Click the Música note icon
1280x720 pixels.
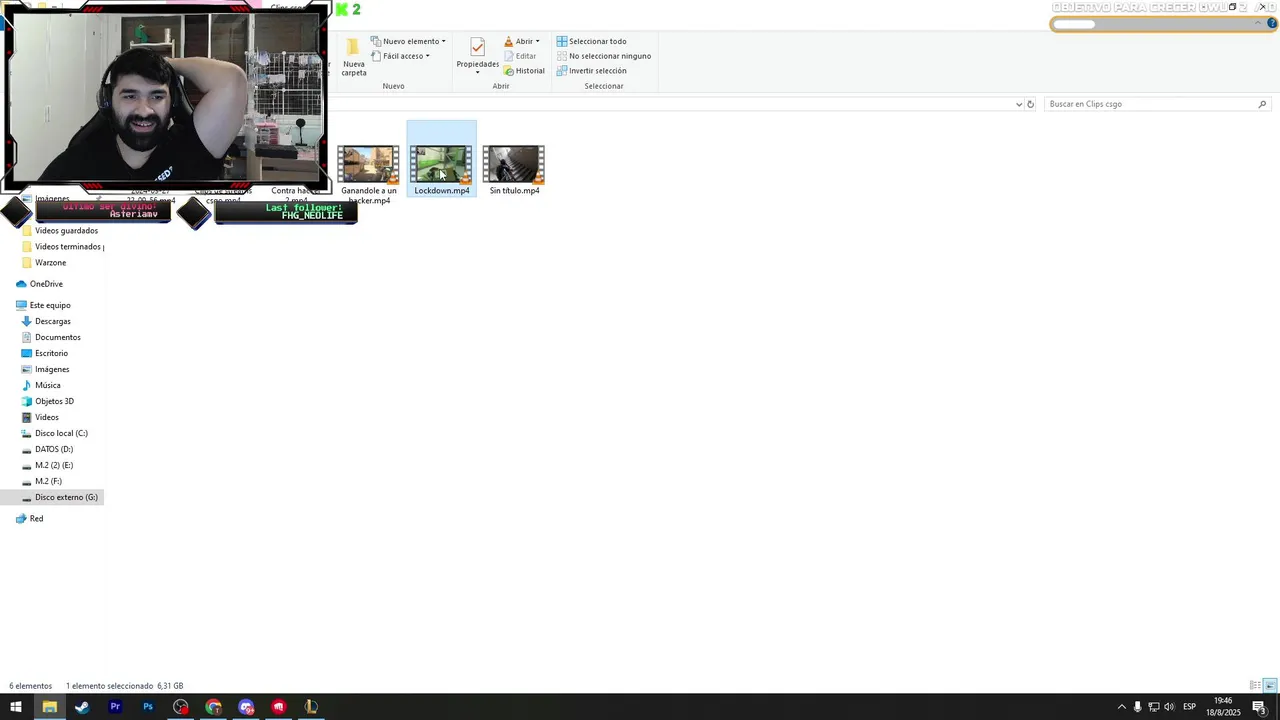(27, 385)
